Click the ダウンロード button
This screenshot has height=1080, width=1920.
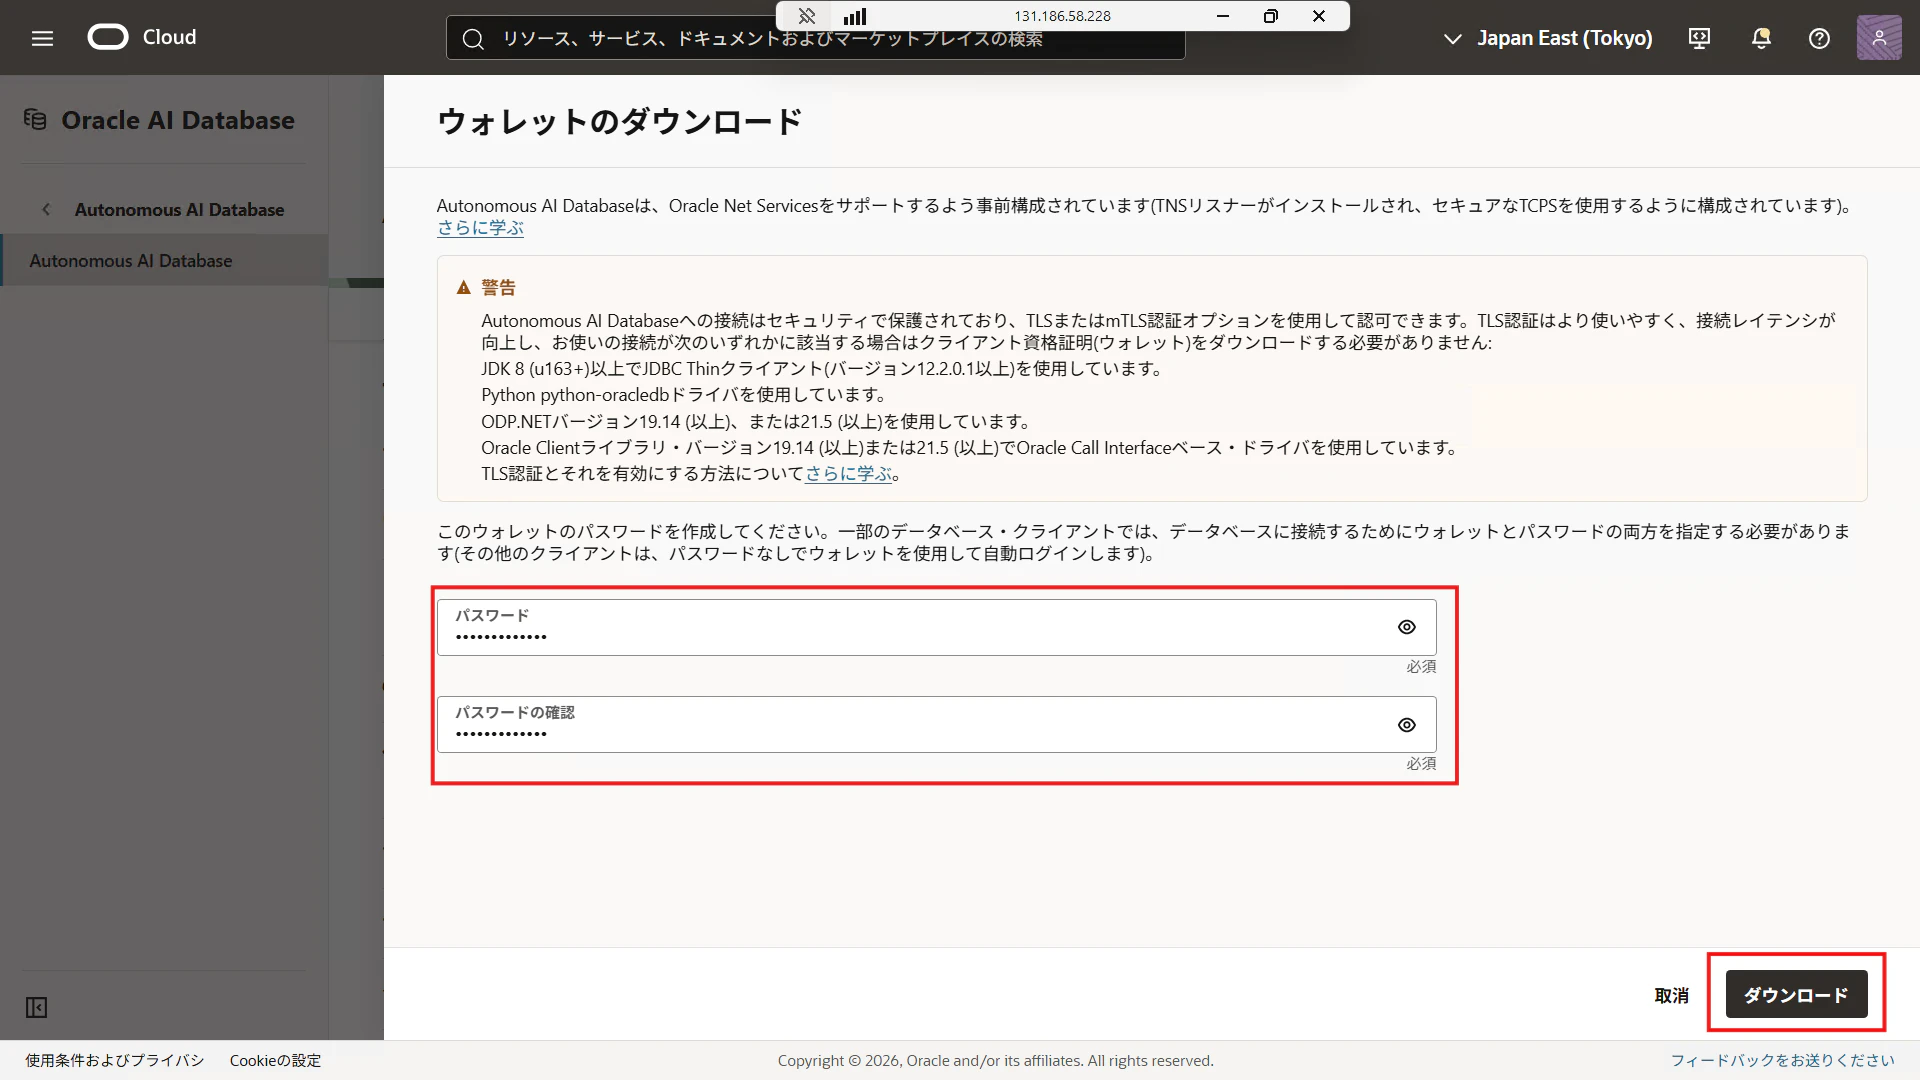[x=1796, y=994]
